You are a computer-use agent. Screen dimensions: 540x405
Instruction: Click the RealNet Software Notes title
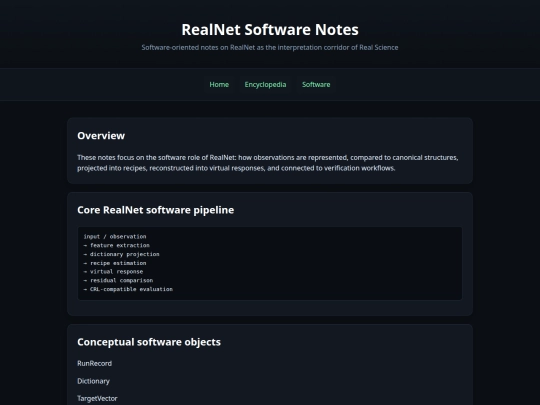tap(270, 30)
